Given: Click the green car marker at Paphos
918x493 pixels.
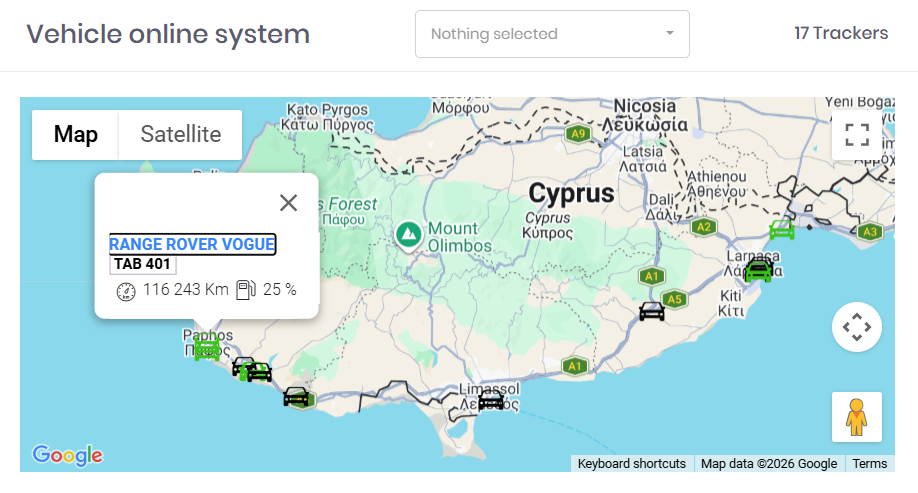Looking at the screenshot, I should (x=207, y=349).
